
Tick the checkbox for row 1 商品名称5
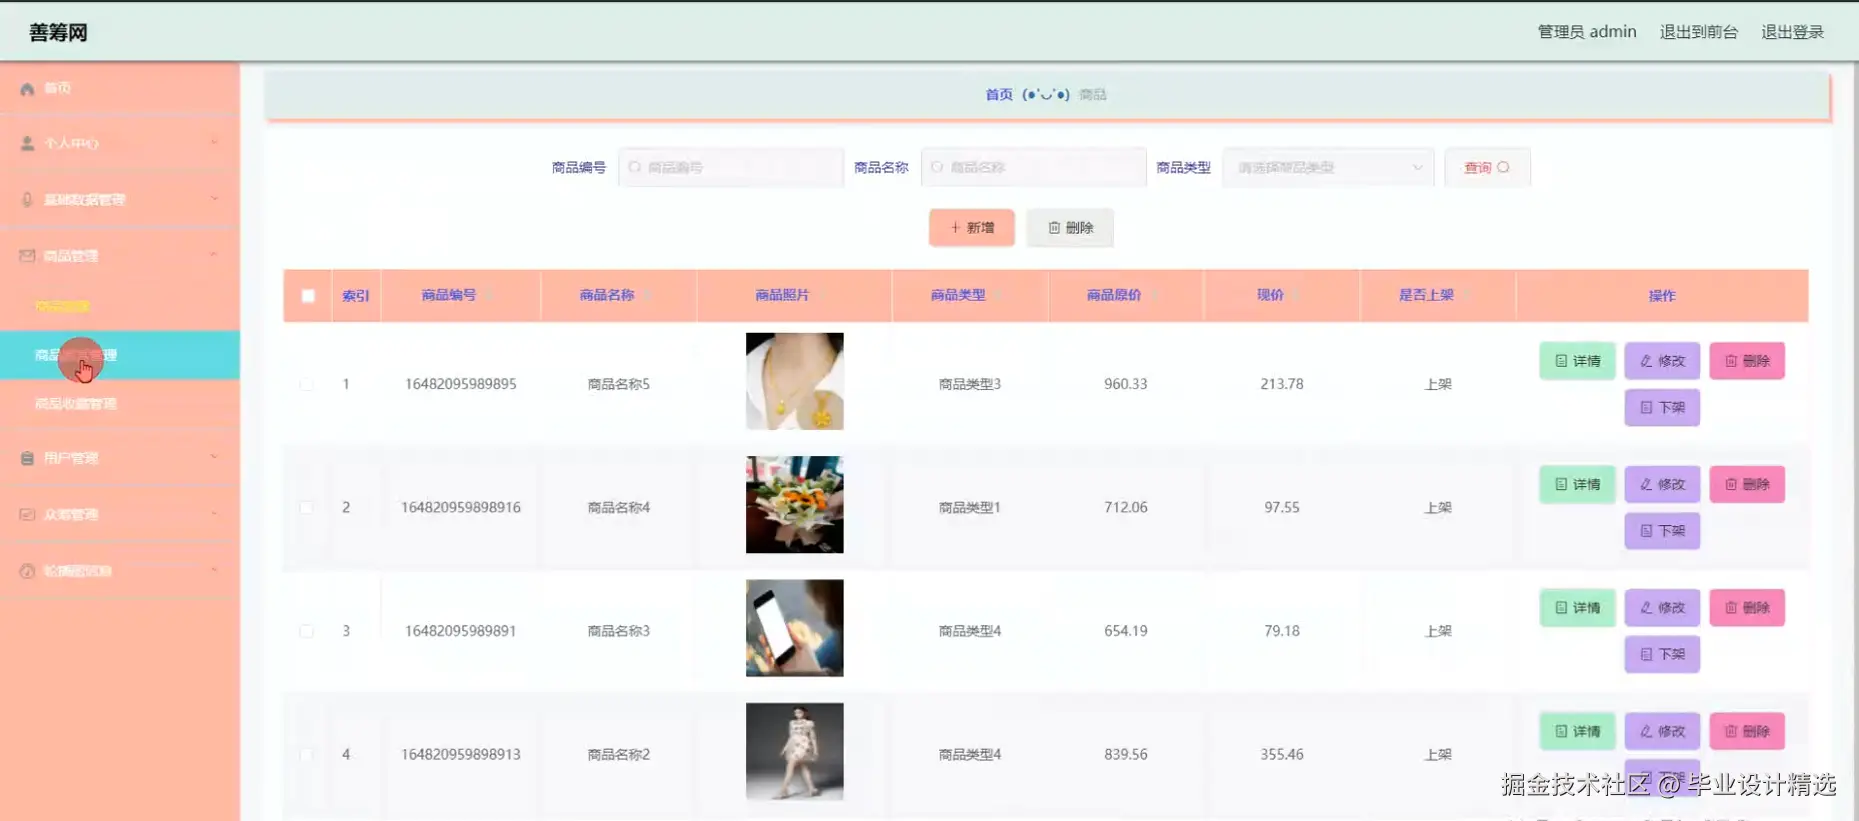pos(307,384)
